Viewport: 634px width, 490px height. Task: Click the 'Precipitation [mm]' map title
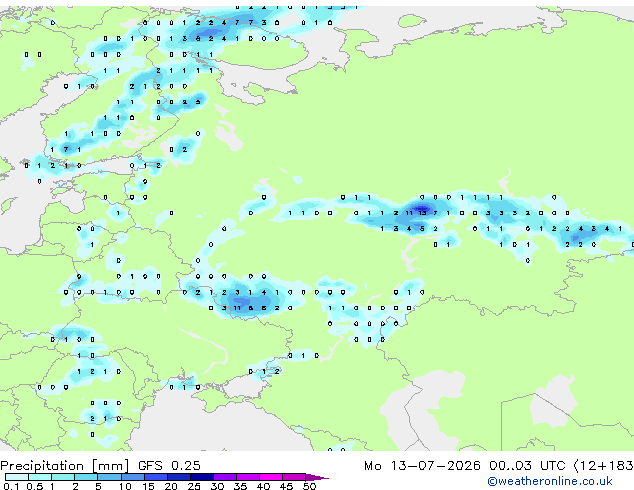pos(65,466)
